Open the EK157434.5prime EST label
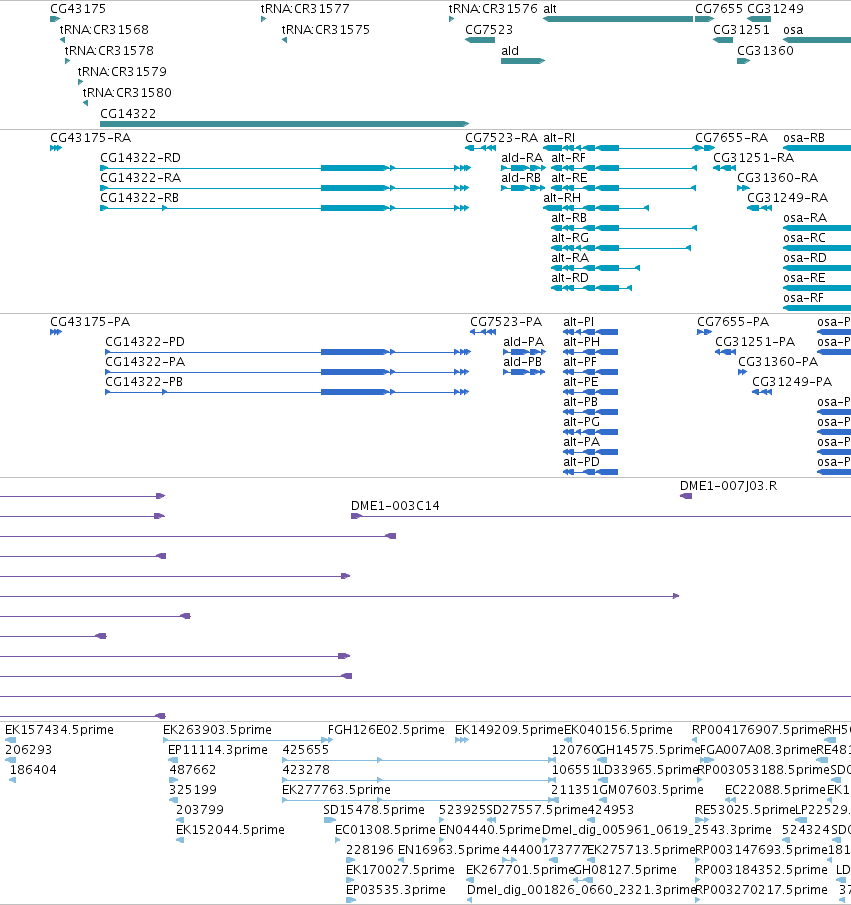Image resolution: width=851 pixels, height=905 pixels. 59,730
